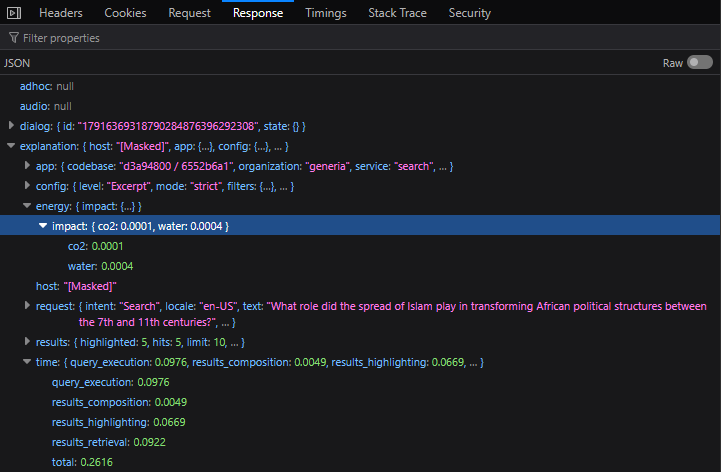Collapse the energy object node

coord(27,206)
